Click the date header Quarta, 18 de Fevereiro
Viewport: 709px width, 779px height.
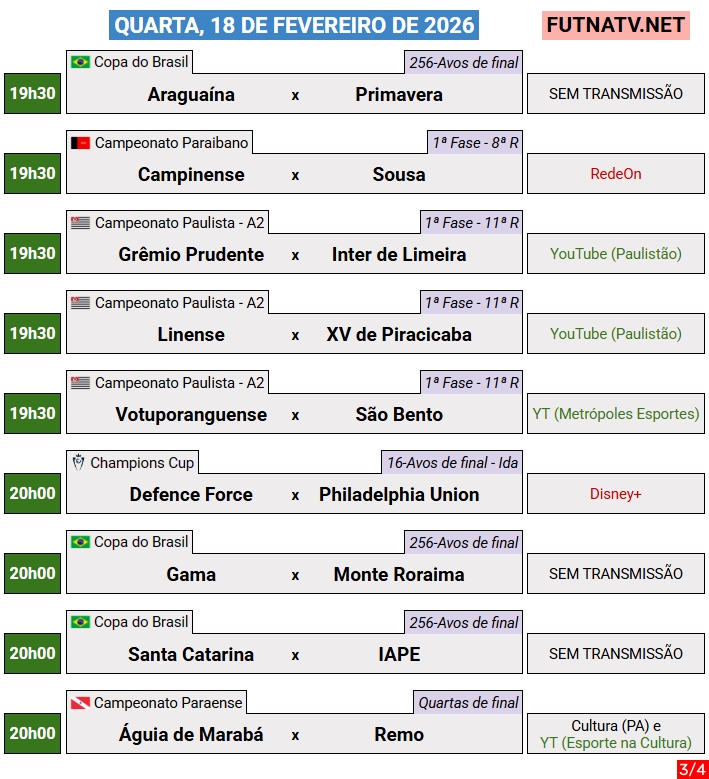(x=294, y=25)
